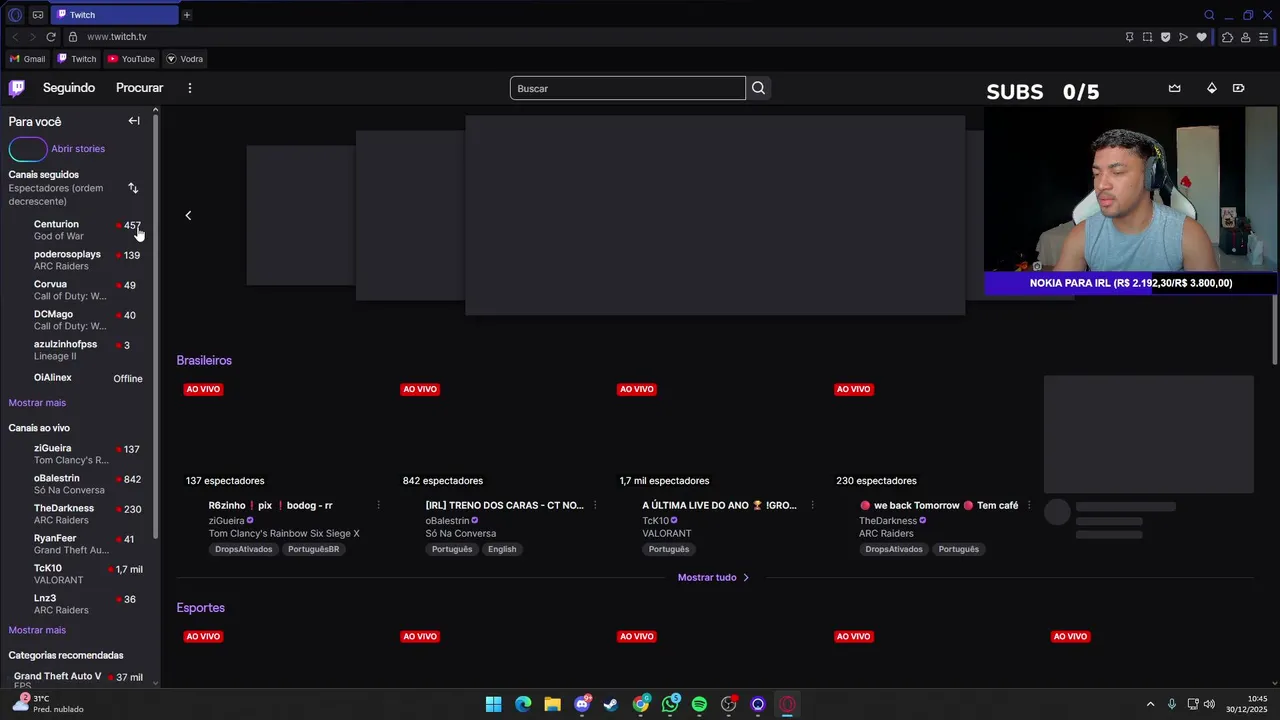Open the Twitch bookmark in bookmarks bar
The image size is (1280, 720).
[x=77, y=59]
